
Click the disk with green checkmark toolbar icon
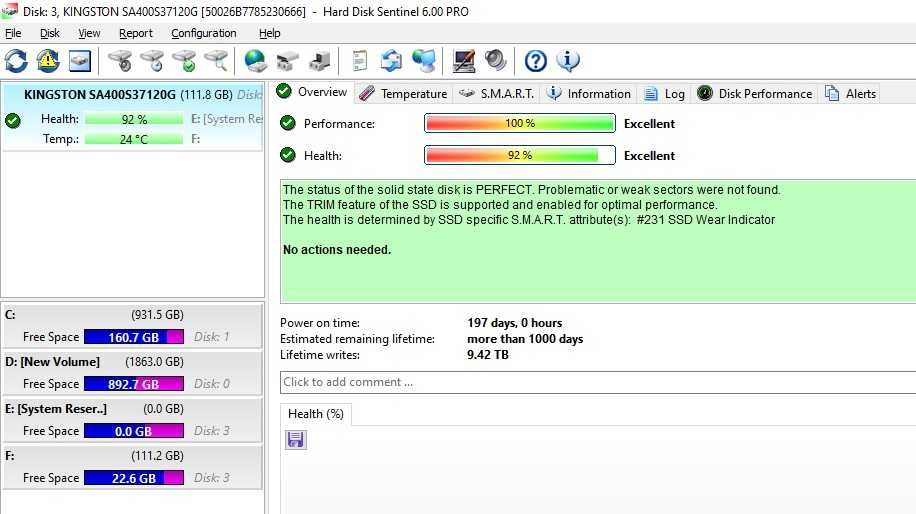click(184, 61)
